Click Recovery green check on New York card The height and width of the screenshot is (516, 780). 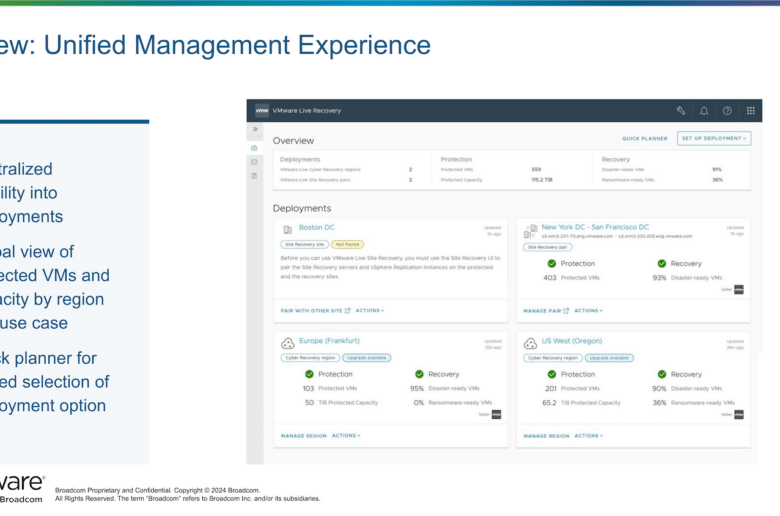pos(662,263)
